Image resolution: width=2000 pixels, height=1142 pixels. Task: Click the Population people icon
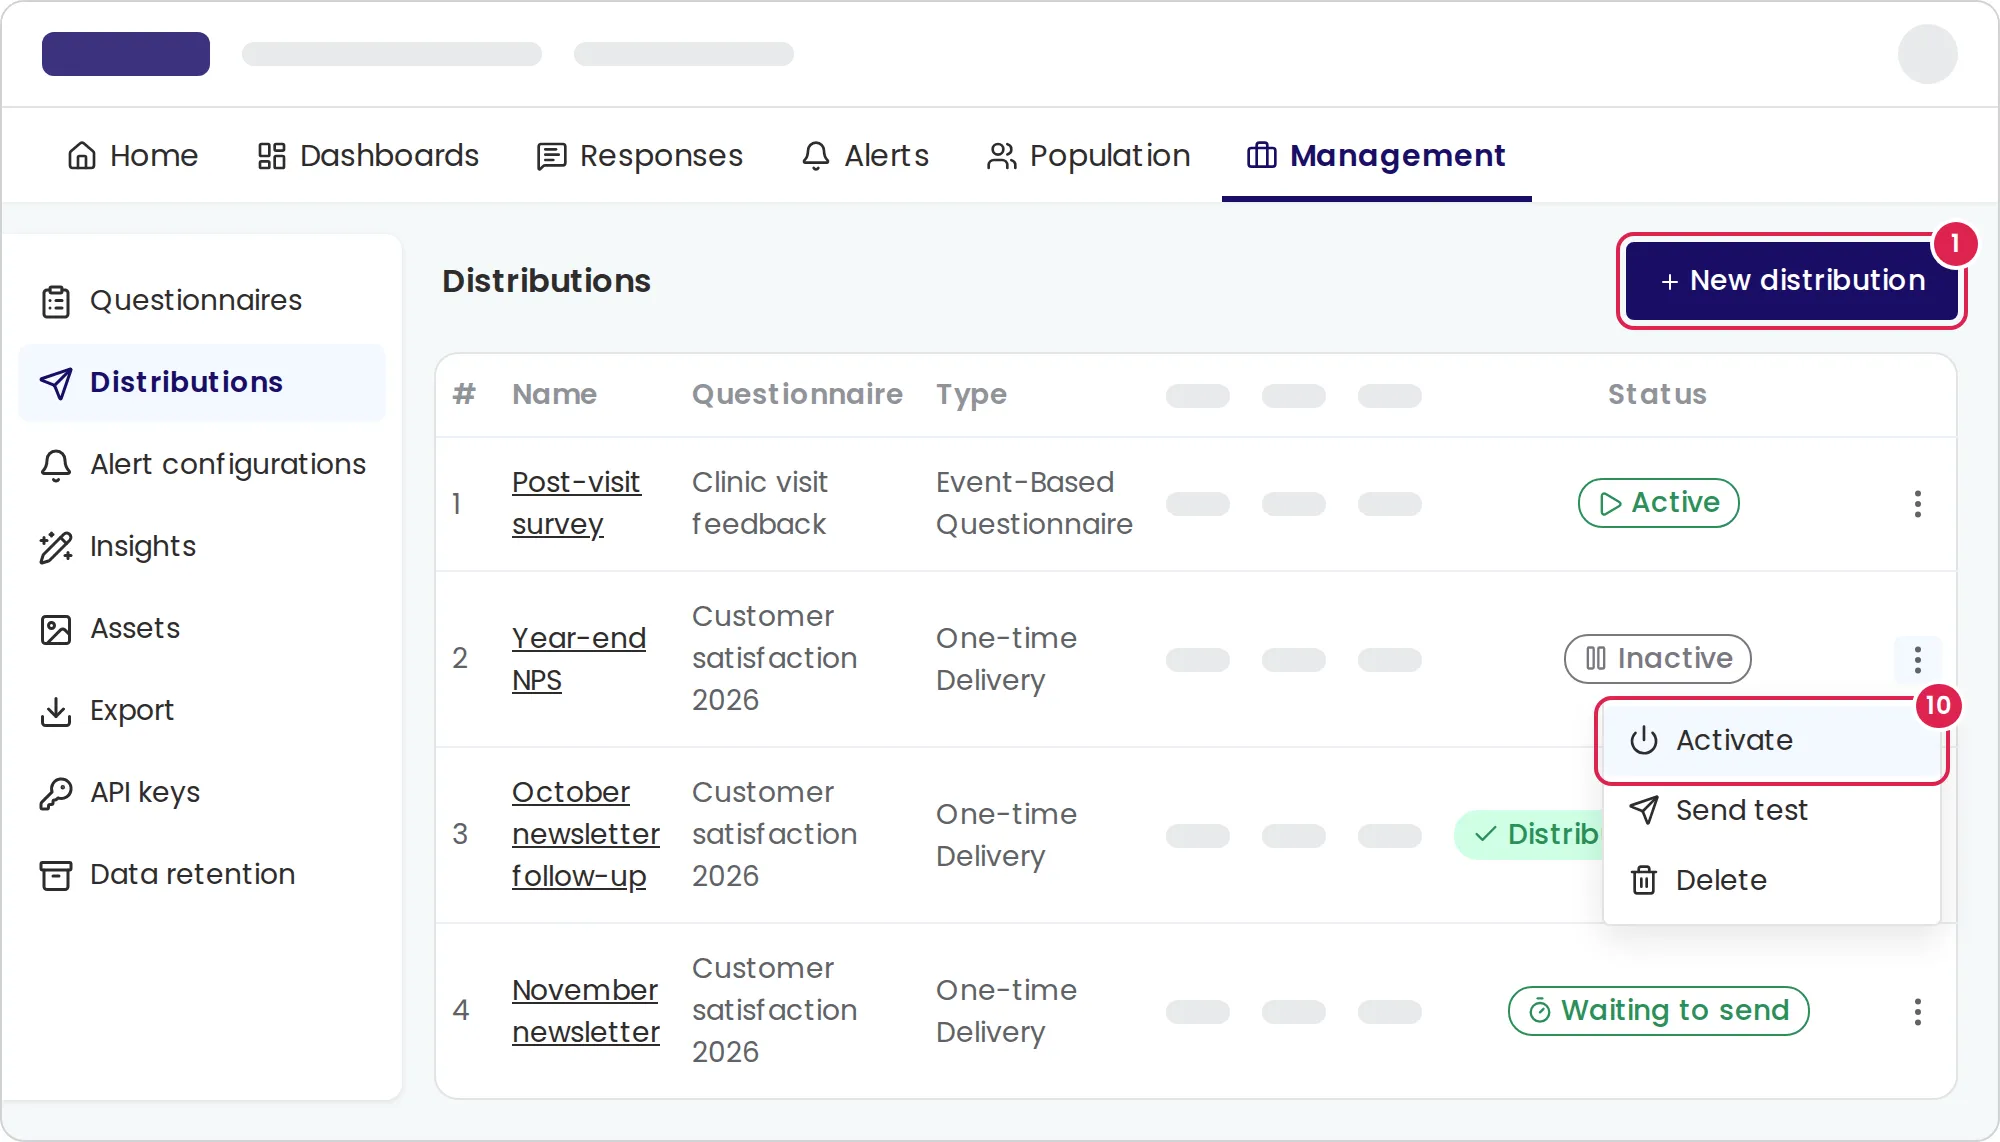(x=1001, y=156)
